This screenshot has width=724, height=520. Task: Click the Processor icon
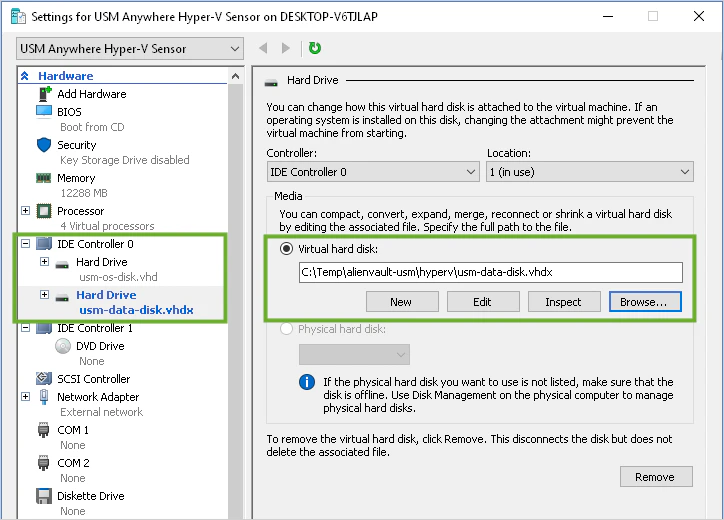(x=44, y=211)
